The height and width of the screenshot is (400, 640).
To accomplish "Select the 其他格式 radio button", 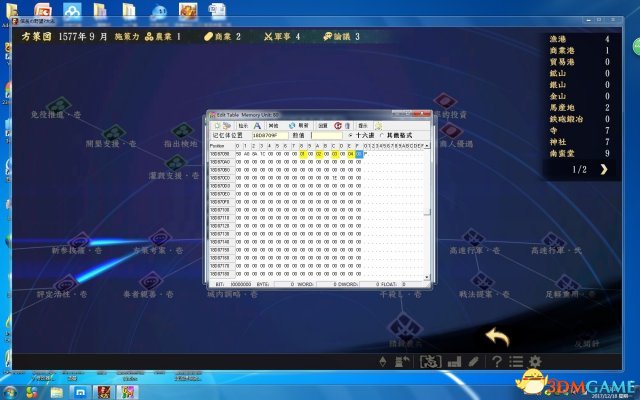I will click(x=382, y=135).
